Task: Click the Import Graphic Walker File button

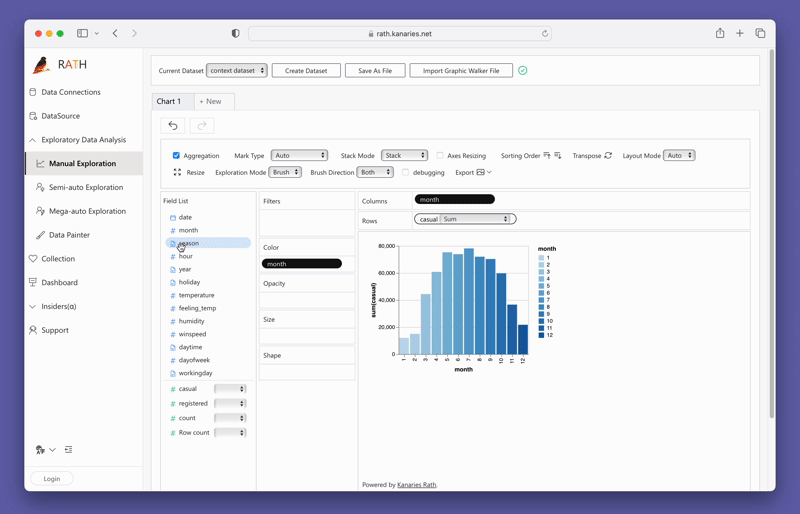Action: point(460,71)
